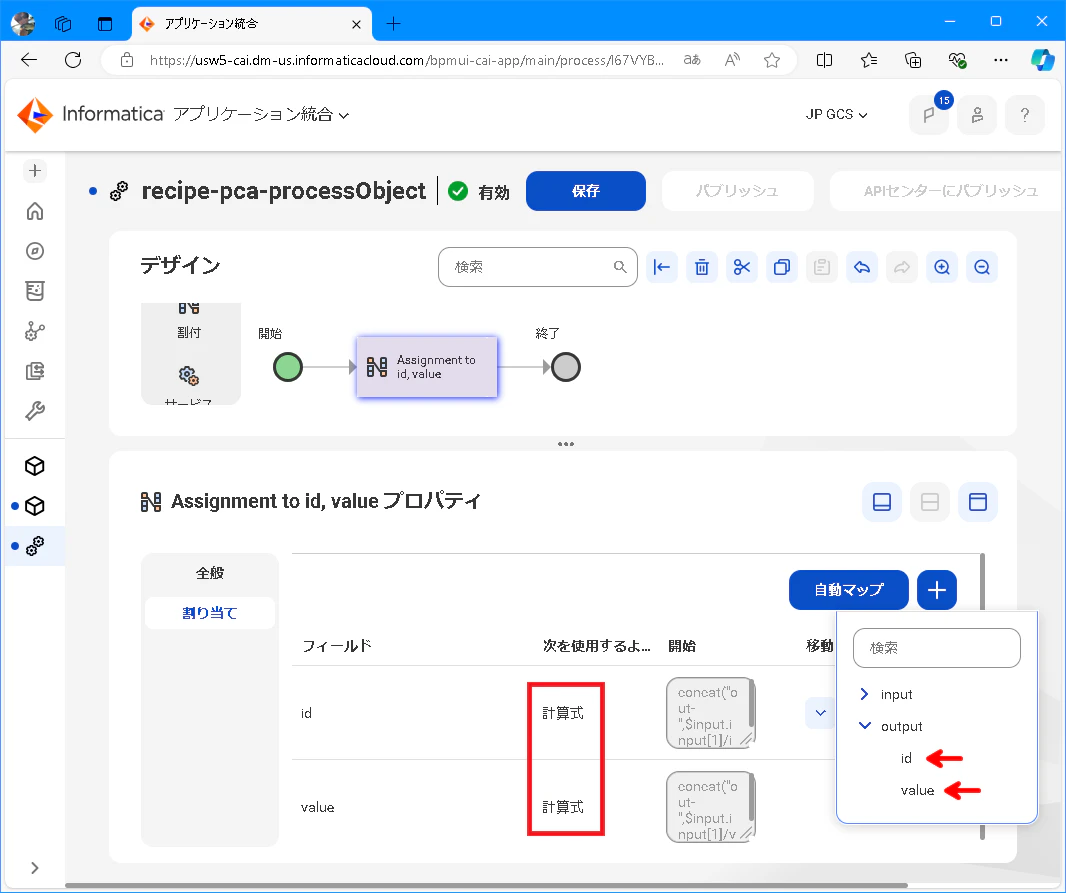Zoom in on the design canvas
Viewport: 1066px width, 893px height.
[x=942, y=267]
